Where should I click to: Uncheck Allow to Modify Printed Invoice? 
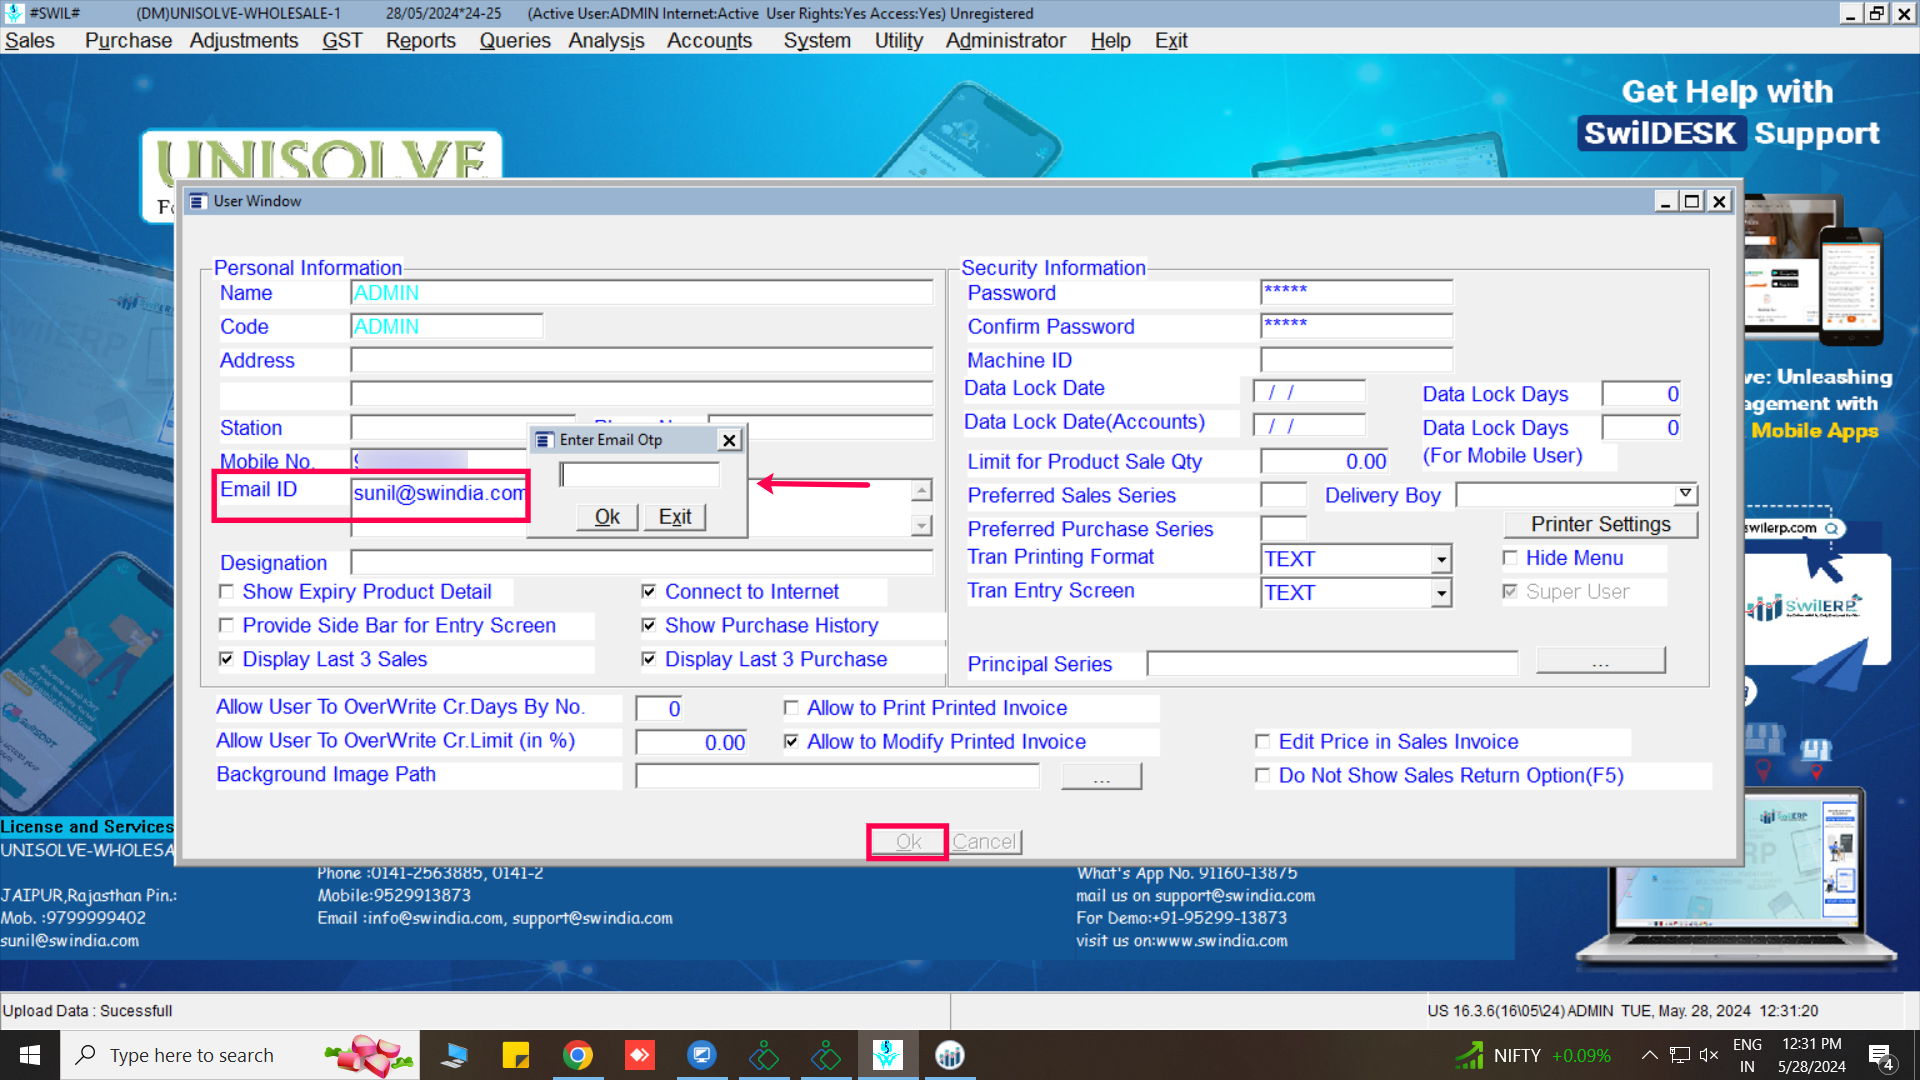click(791, 742)
